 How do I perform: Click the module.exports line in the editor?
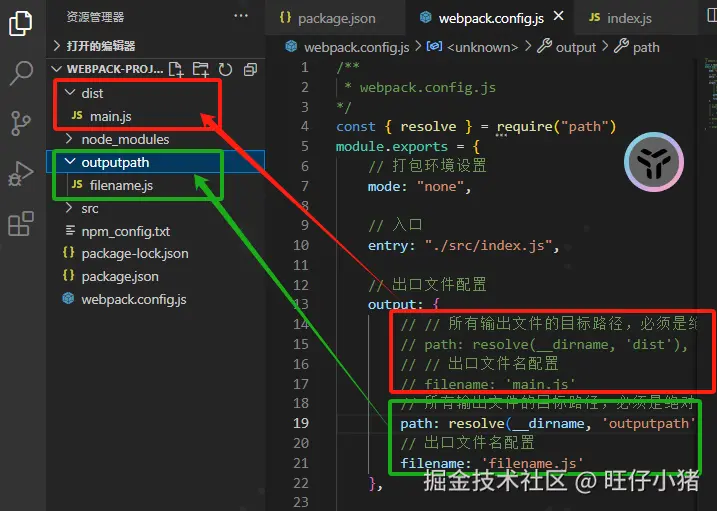coord(407,147)
